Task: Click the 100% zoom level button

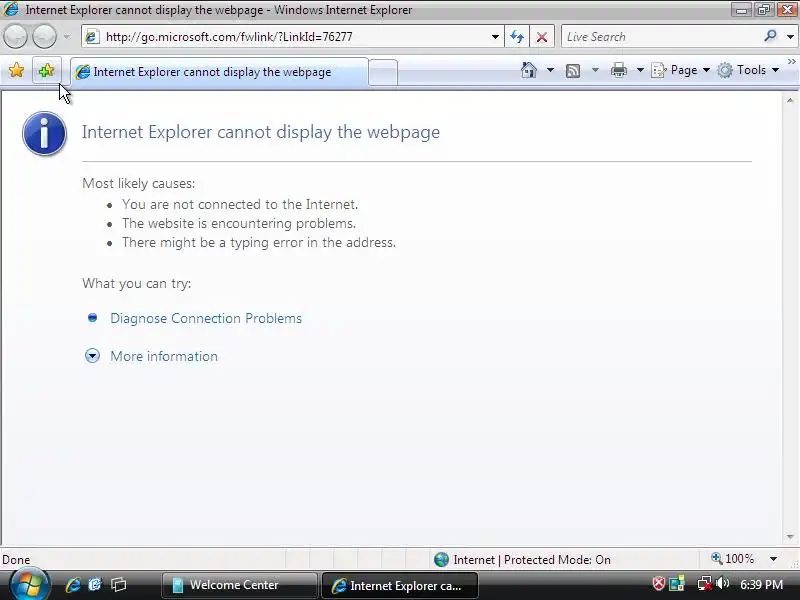Action: coord(733,559)
